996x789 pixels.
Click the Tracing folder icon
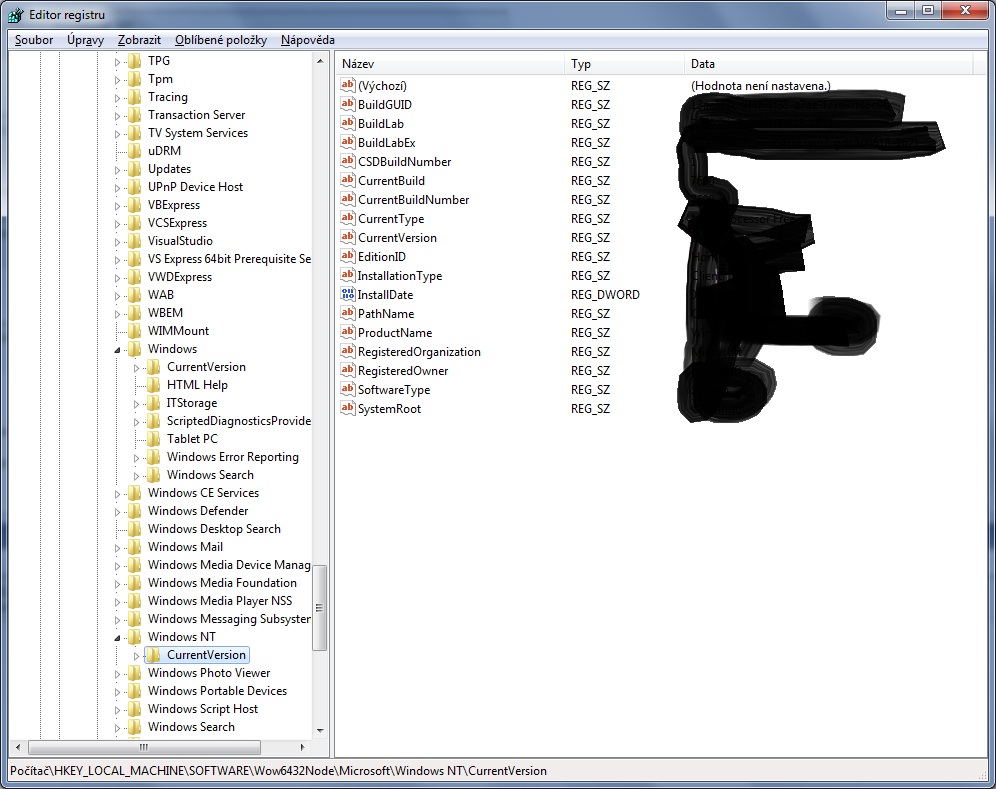click(135, 97)
